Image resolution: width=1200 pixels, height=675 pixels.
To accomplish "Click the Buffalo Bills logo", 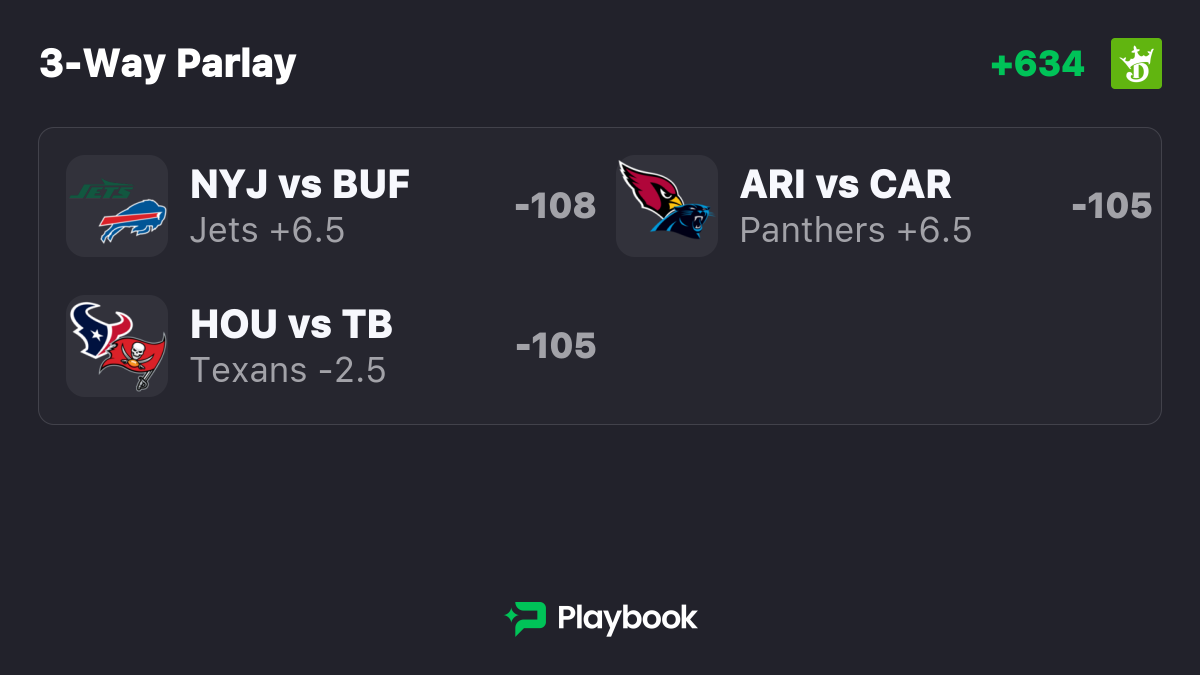I will [x=133, y=222].
